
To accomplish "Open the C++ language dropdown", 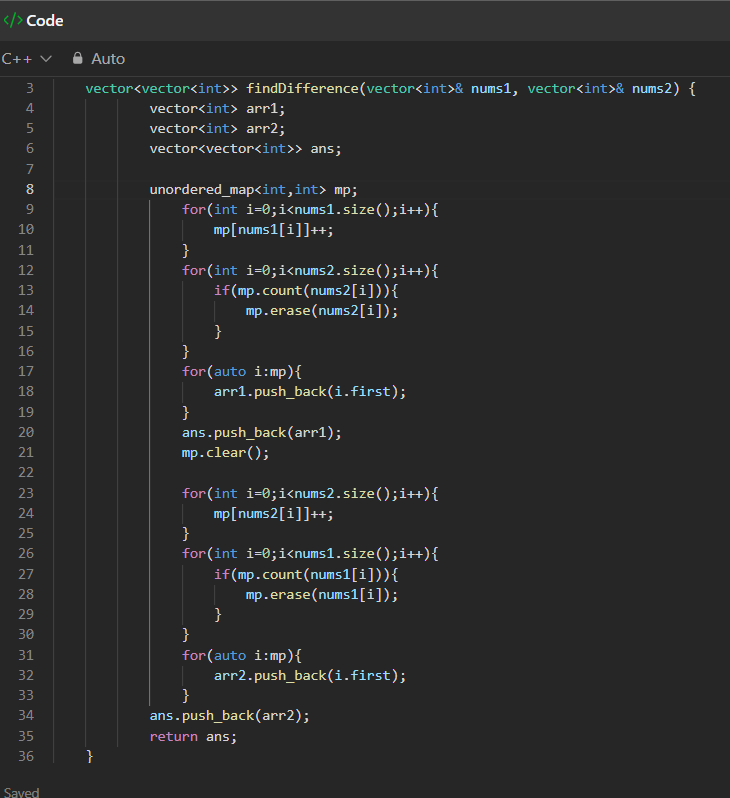I will coord(26,59).
